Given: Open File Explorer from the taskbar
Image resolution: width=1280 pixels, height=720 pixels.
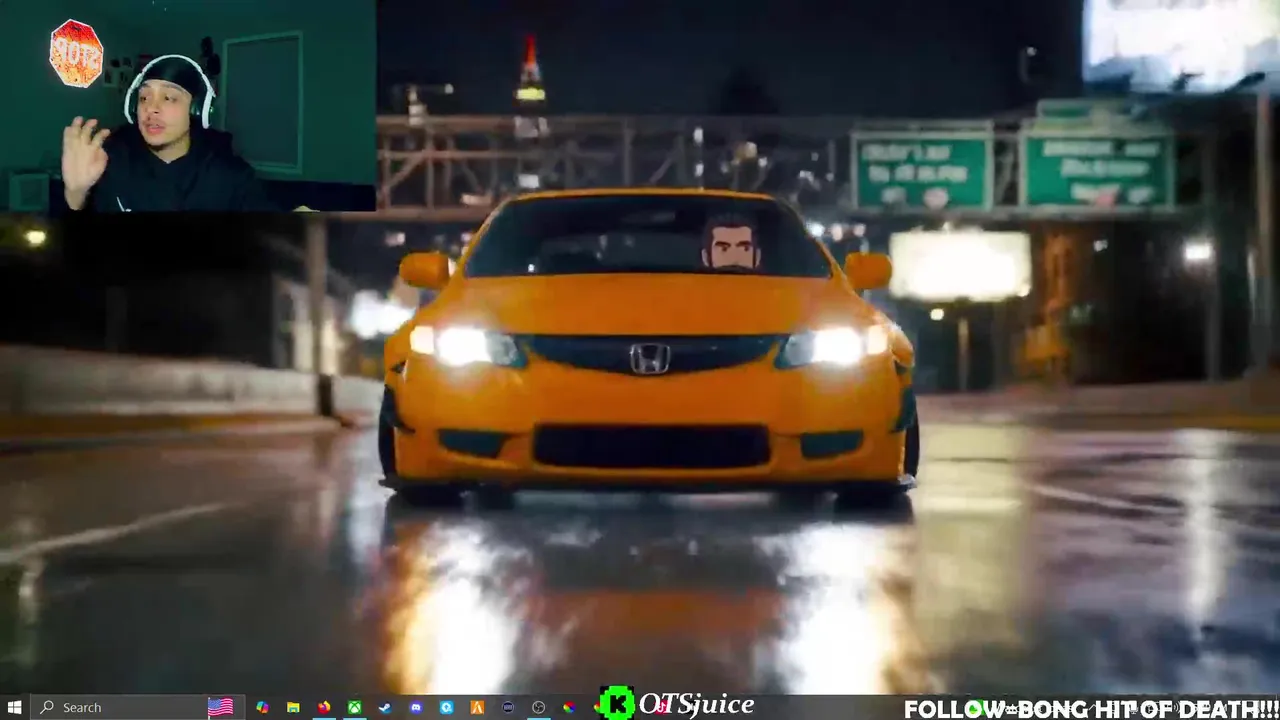Looking at the screenshot, I should point(293,707).
